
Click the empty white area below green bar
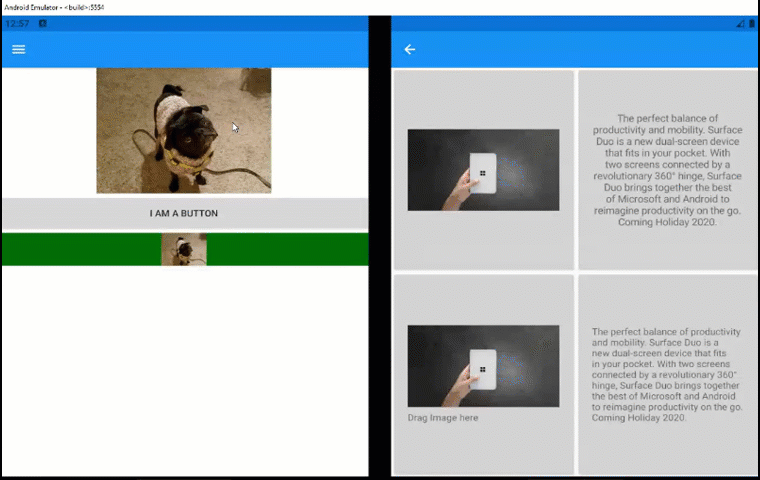pyautogui.click(x=185, y=371)
